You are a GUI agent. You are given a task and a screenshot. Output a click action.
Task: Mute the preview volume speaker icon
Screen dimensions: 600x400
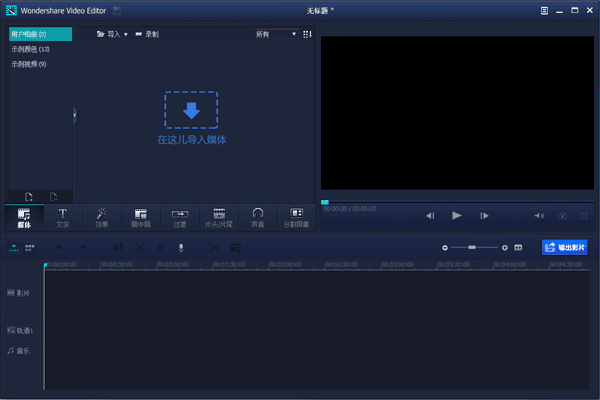(539, 216)
